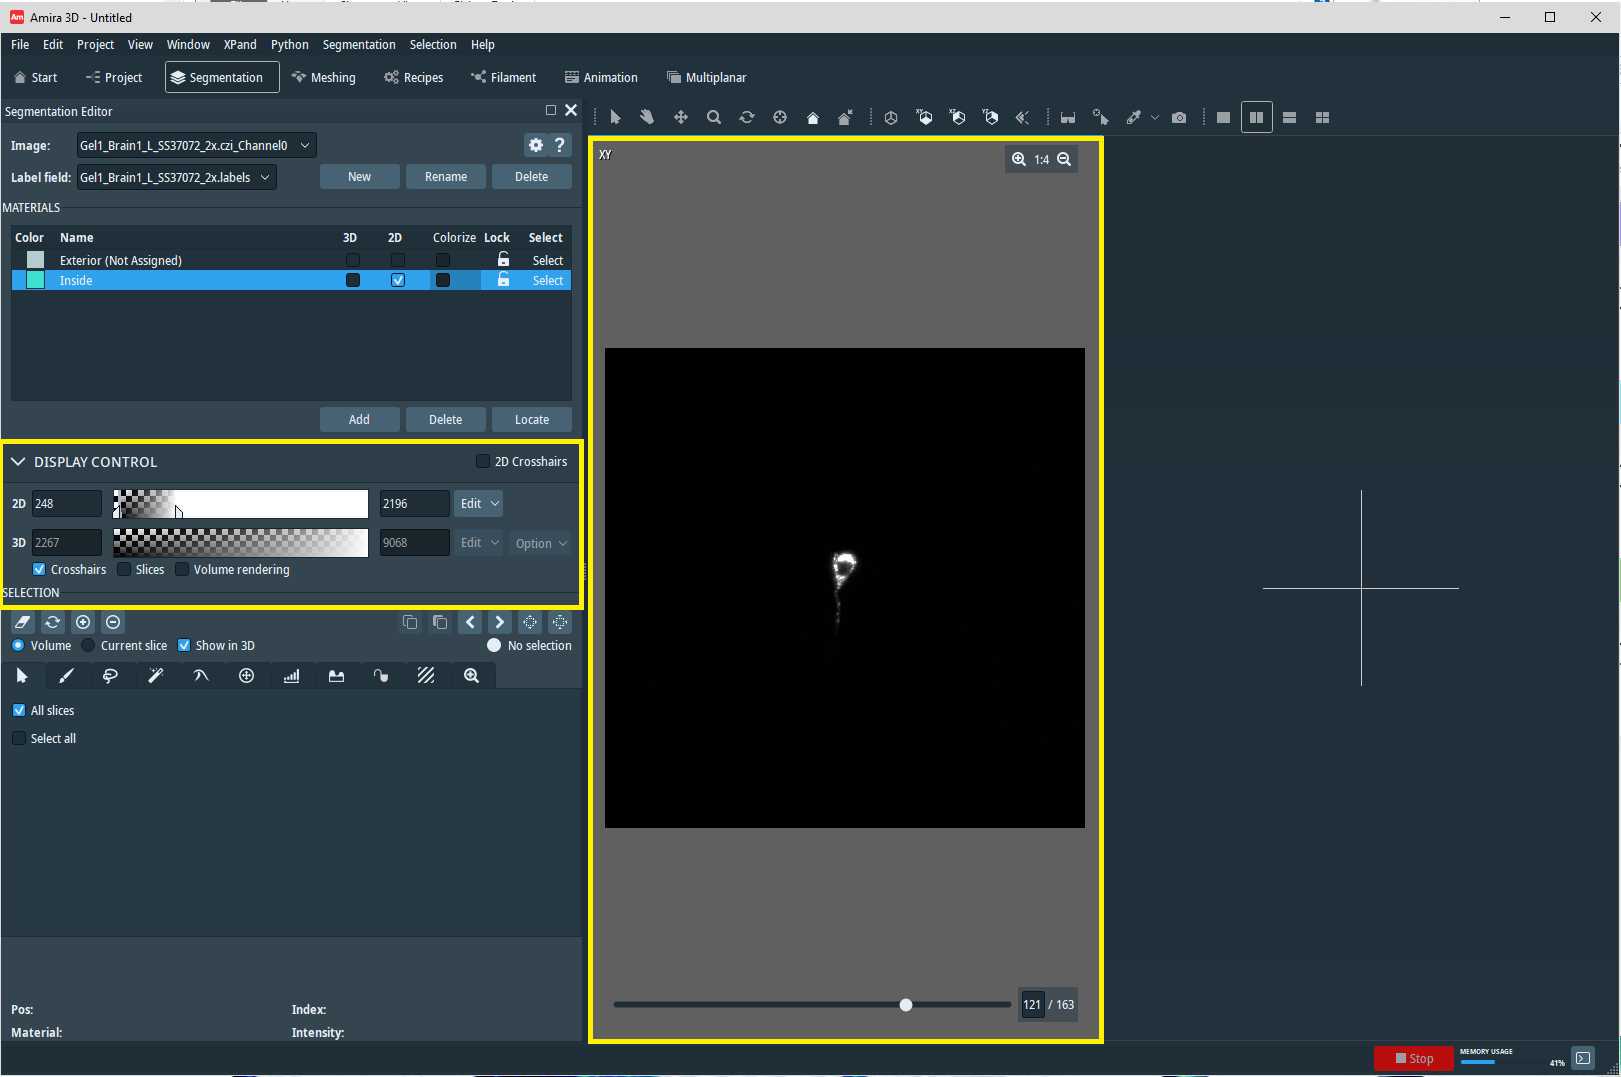The height and width of the screenshot is (1077, 1621).
Task: Switch viewer to XY orientation cube
Action: click(925, 117)
